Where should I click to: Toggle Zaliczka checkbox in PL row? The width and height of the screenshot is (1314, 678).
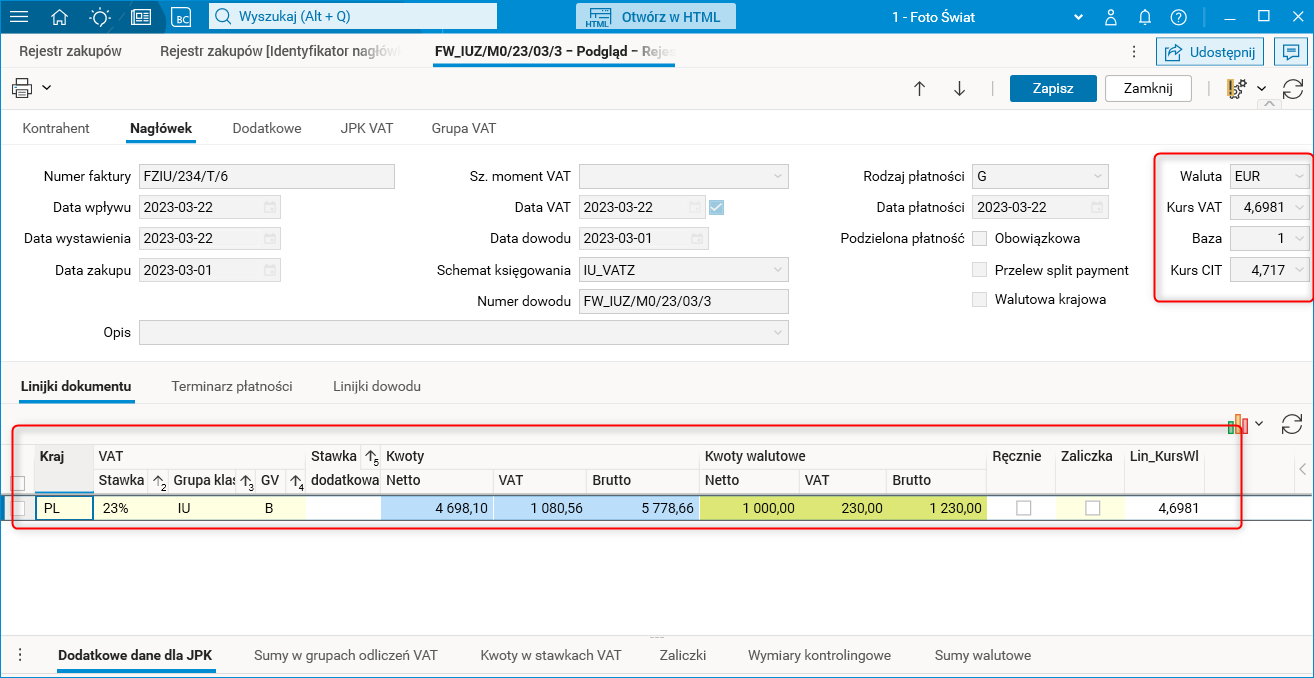tap(1092, 508)
